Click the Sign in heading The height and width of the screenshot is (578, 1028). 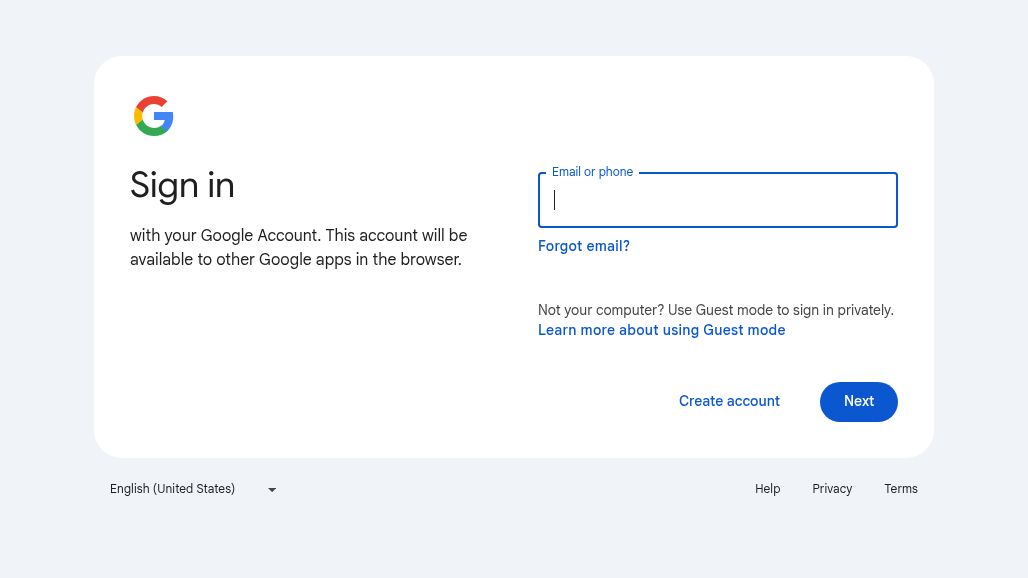point(182,185)
